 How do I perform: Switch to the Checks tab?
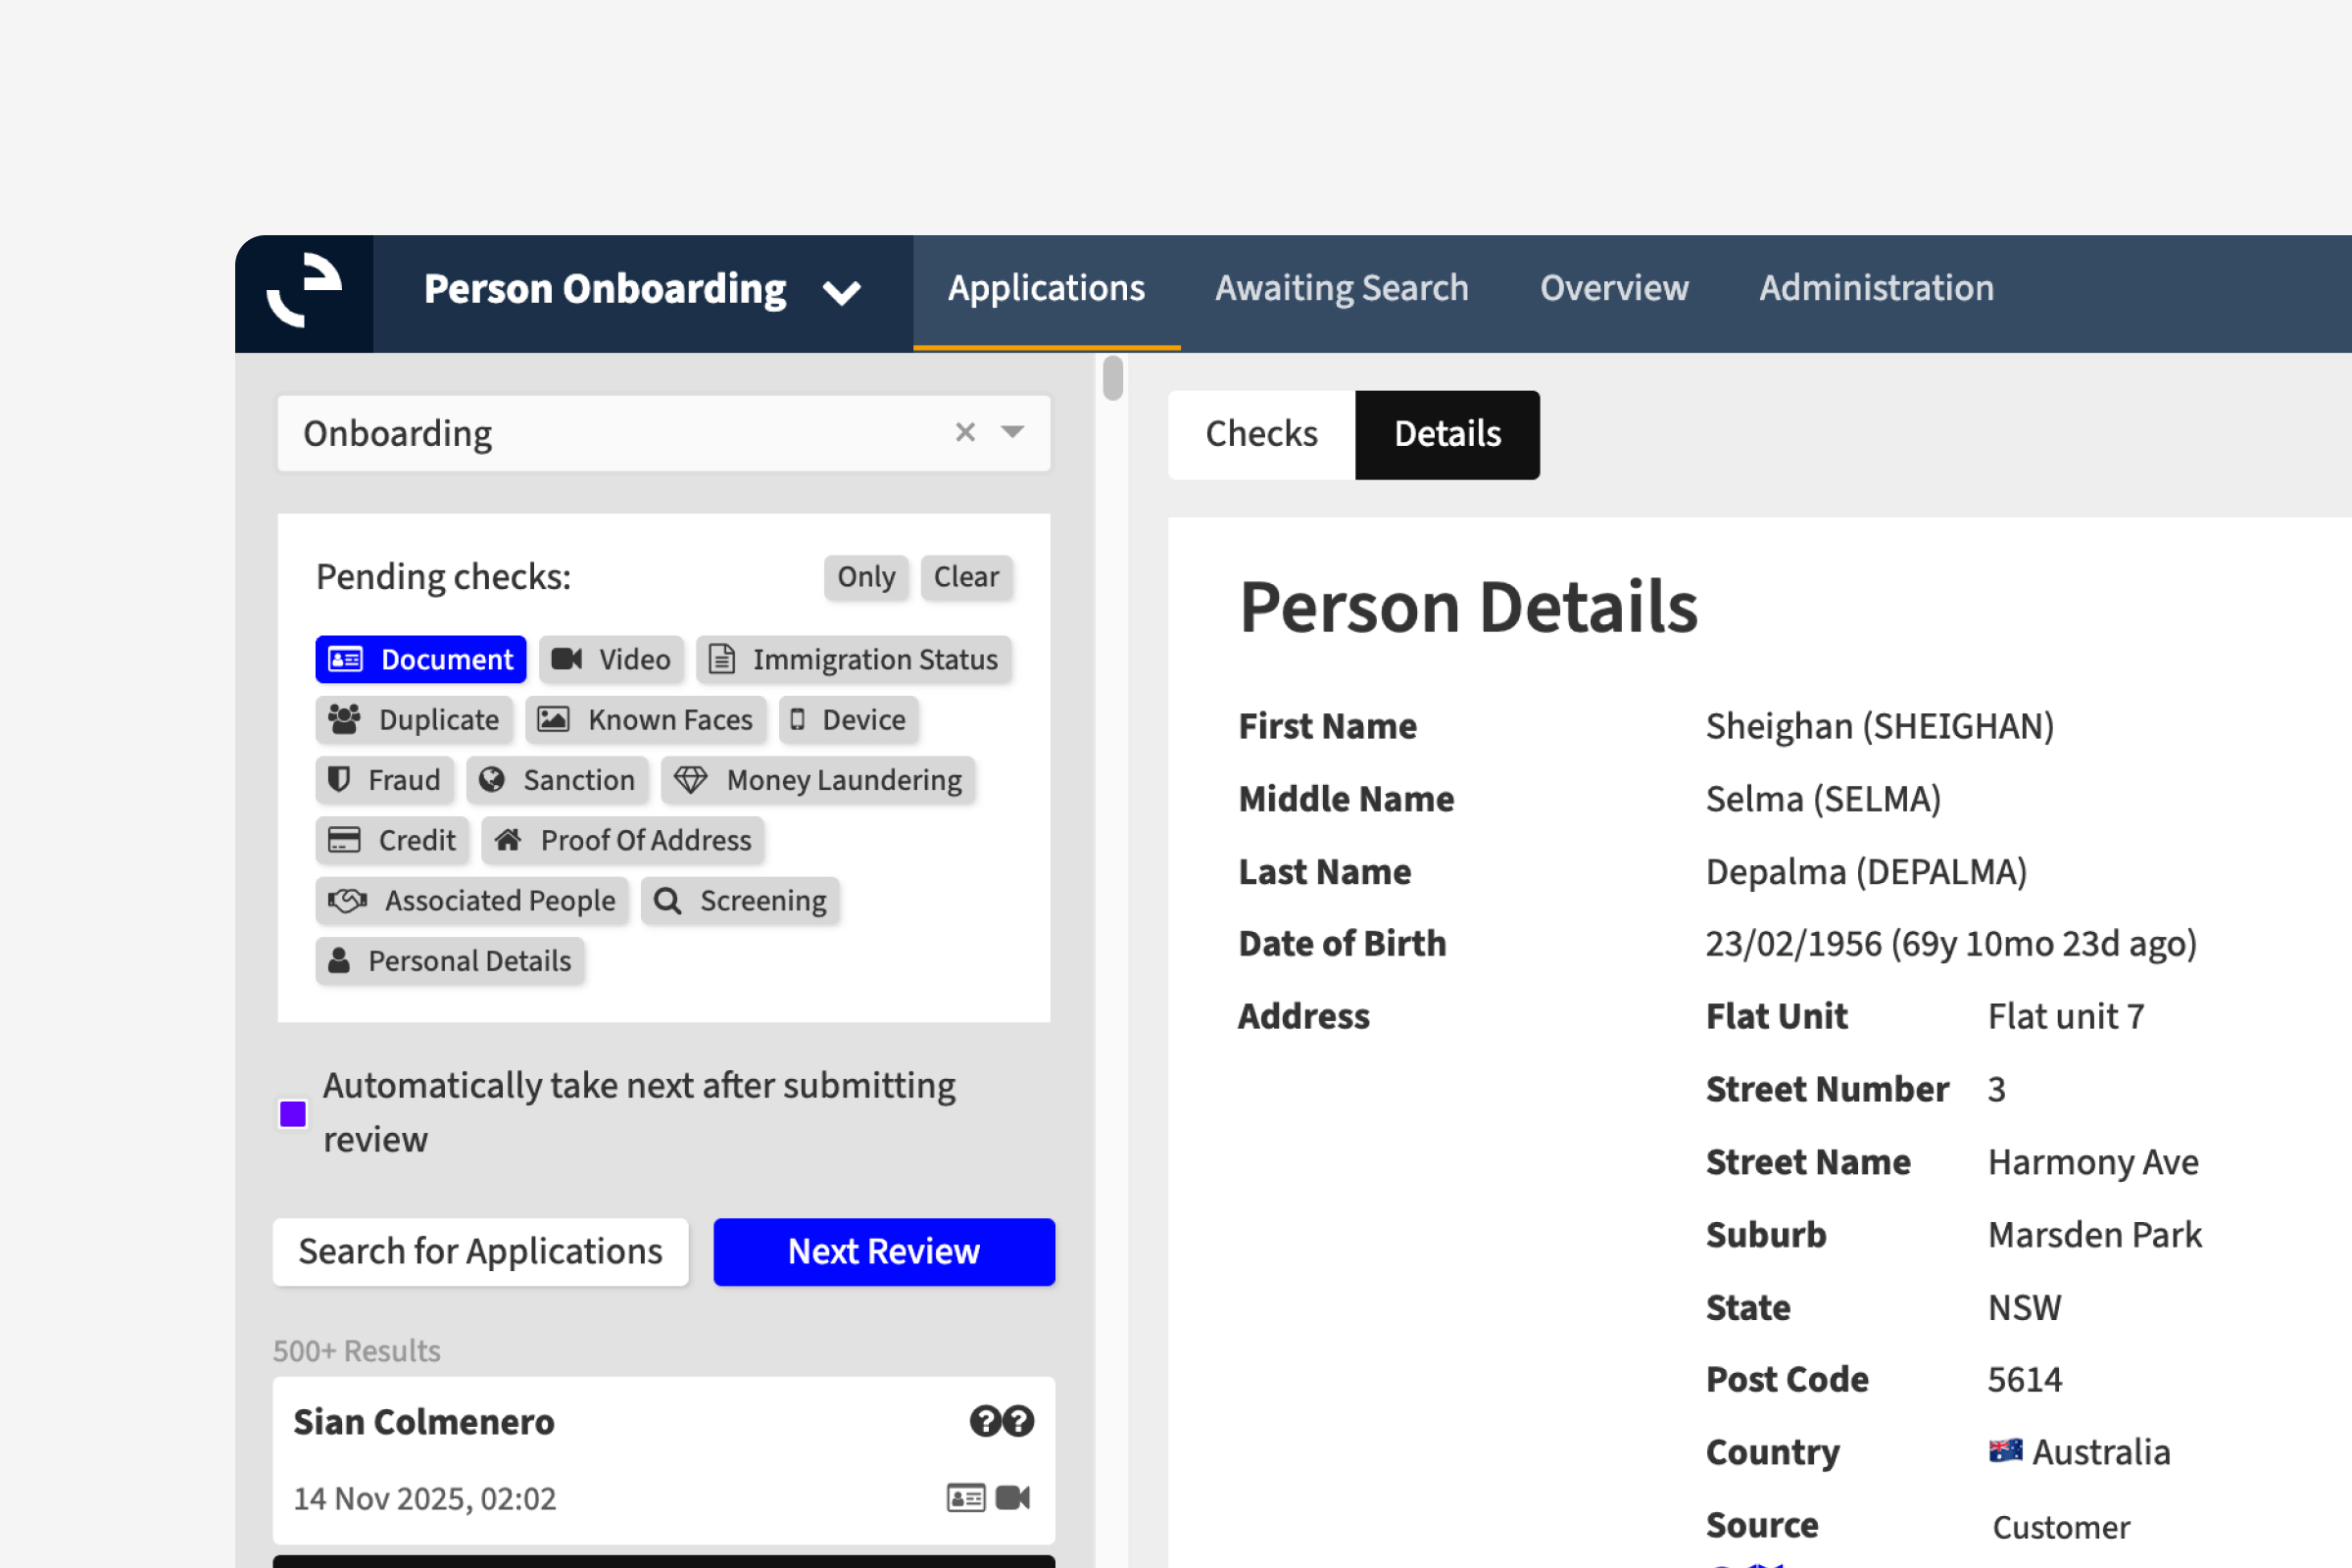[x=1261, y=434]
